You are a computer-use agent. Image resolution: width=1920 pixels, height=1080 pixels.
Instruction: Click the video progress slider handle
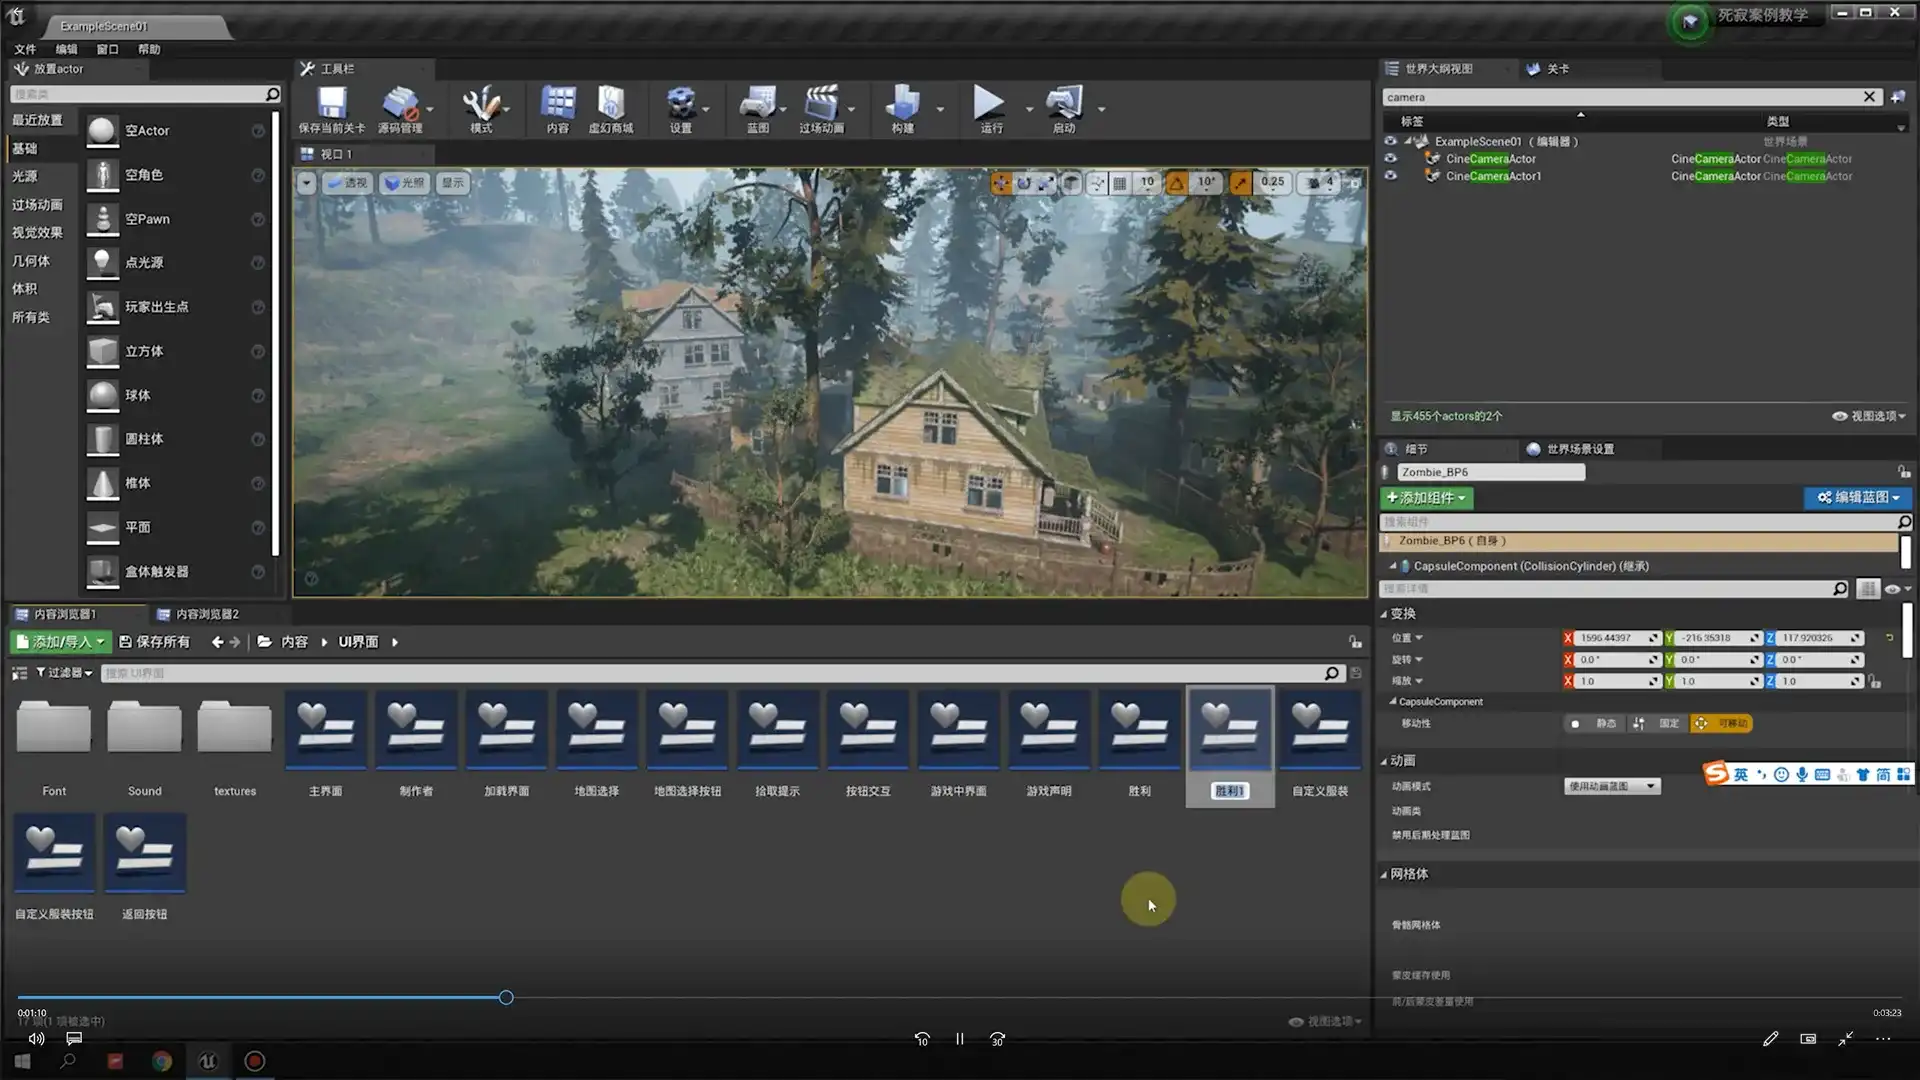click(506, 997)
